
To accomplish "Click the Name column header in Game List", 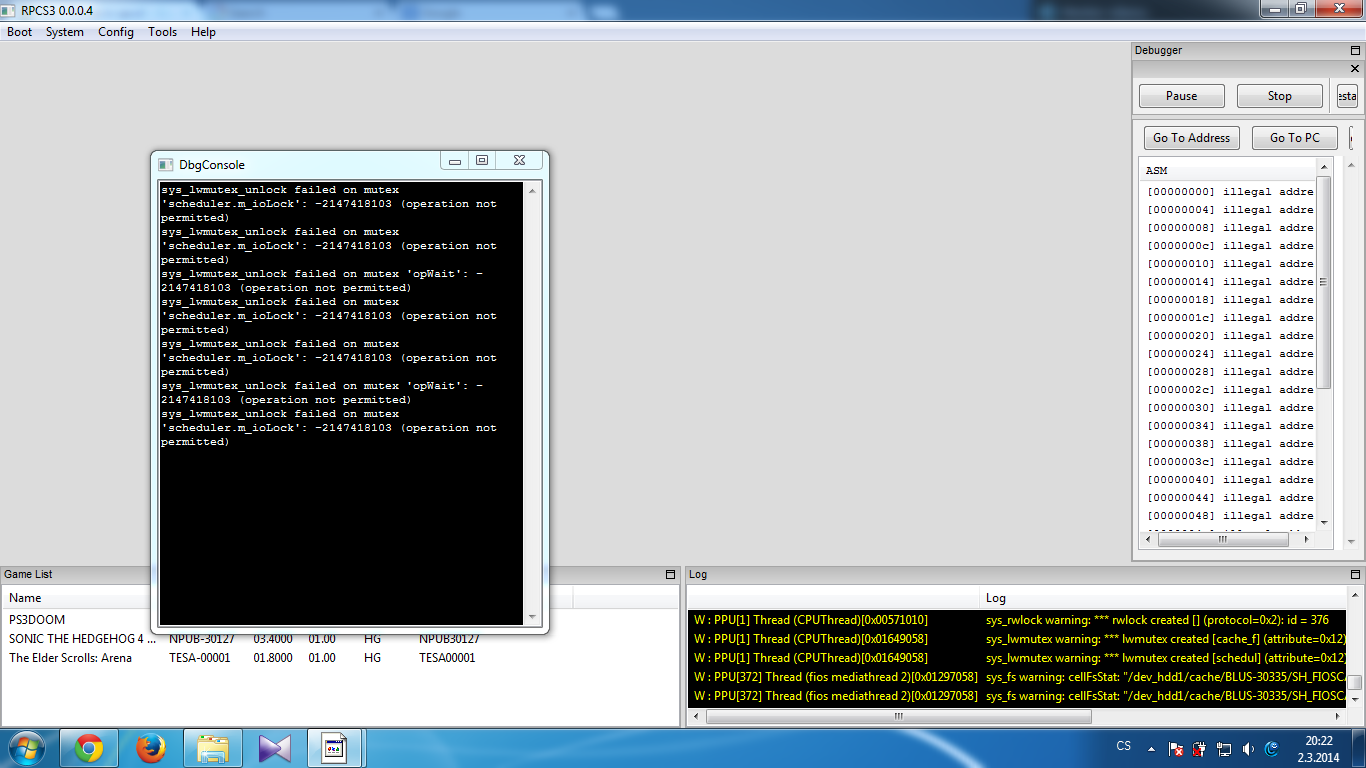I will click(x=25, y=598).
